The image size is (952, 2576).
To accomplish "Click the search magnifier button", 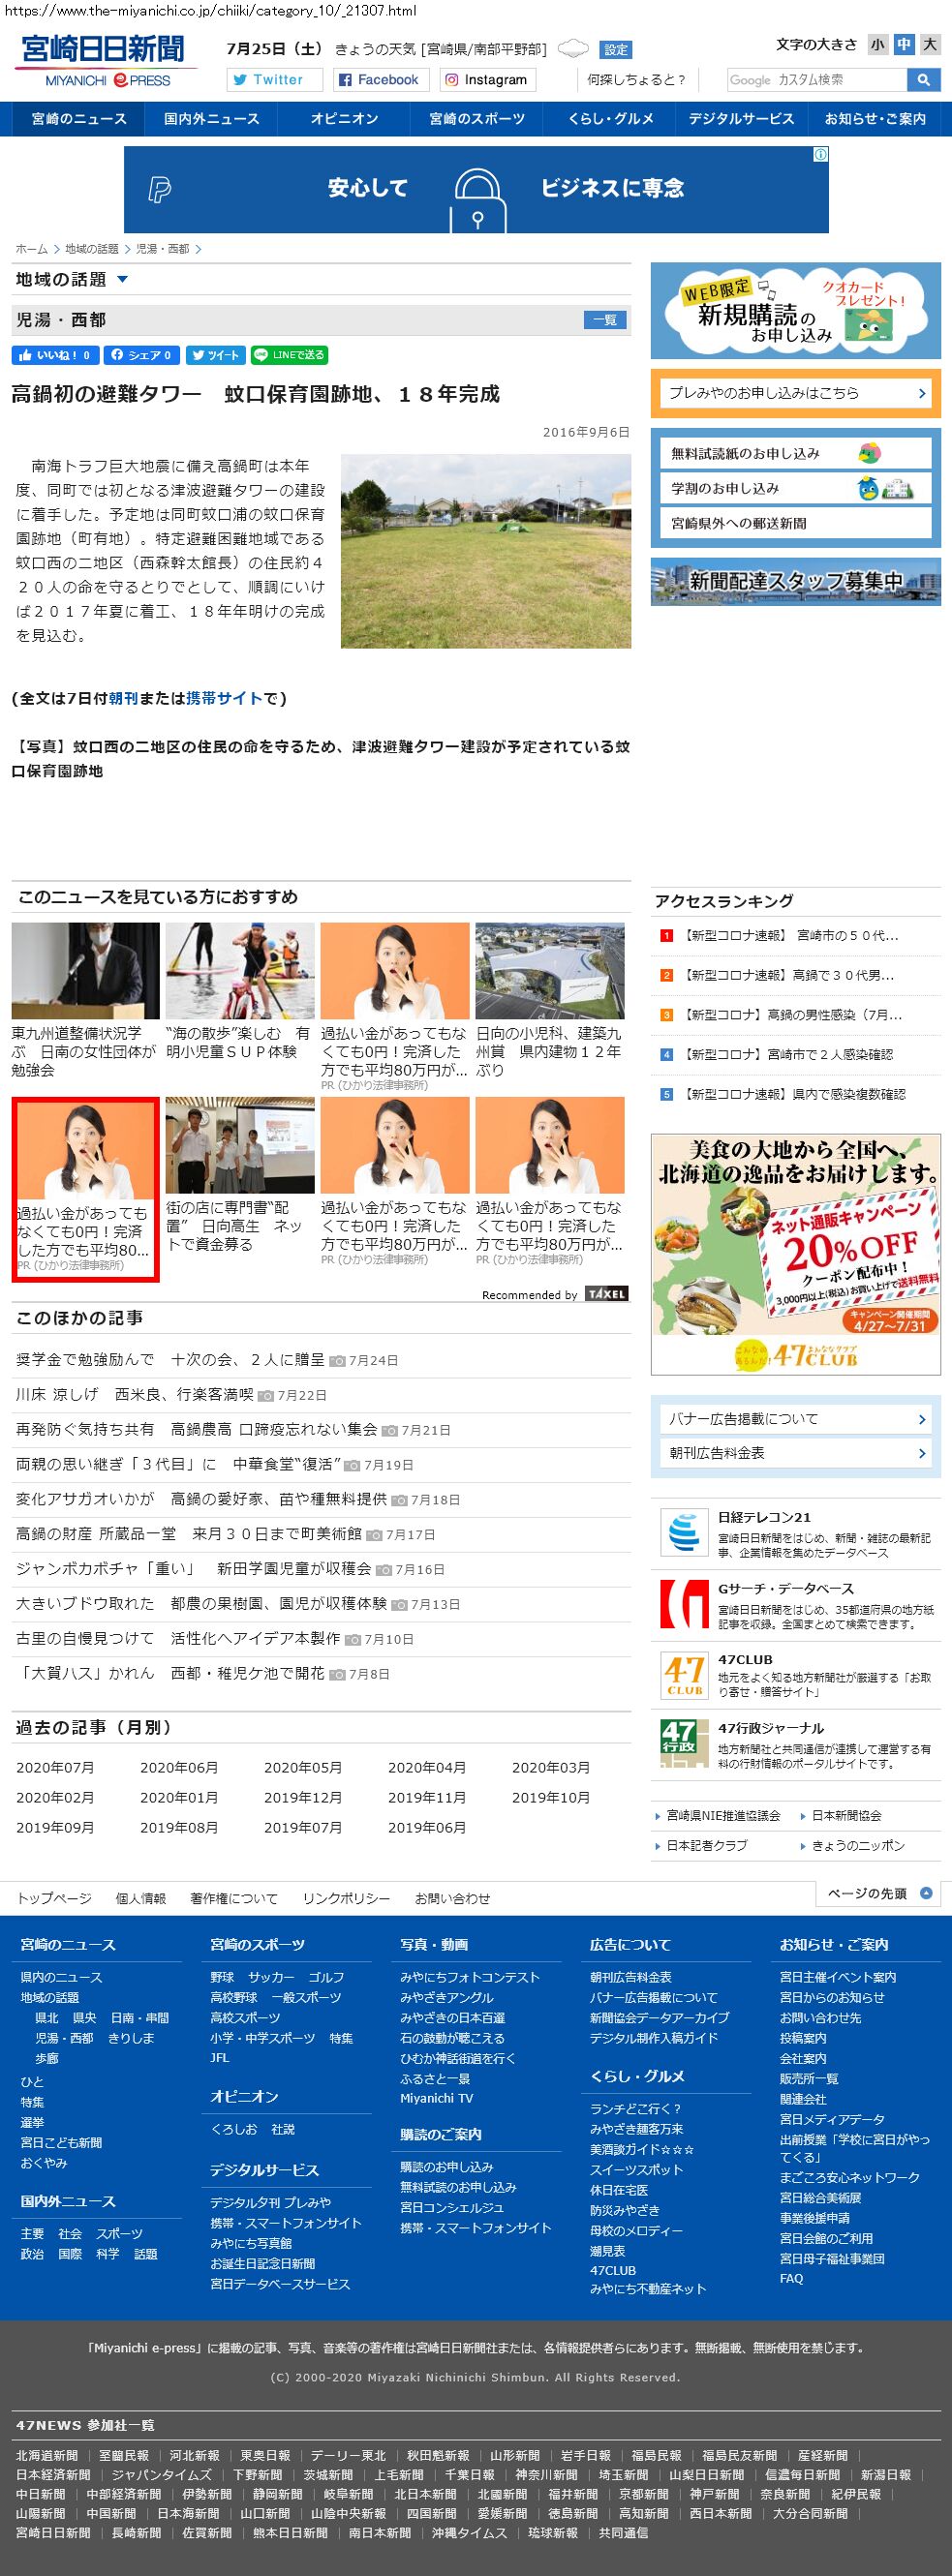I will pyautogui.click(x=922, y=80).
